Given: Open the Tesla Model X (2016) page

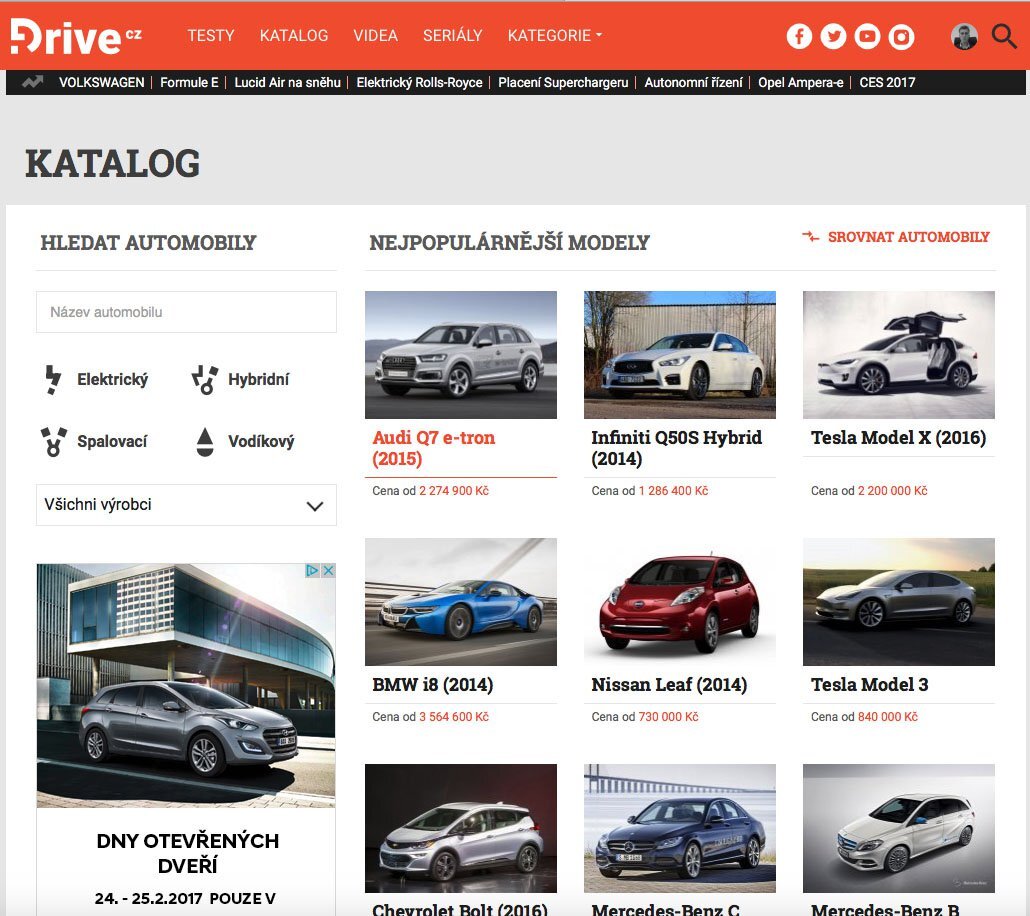Looking at the screenshot, I should click(897, 438).
